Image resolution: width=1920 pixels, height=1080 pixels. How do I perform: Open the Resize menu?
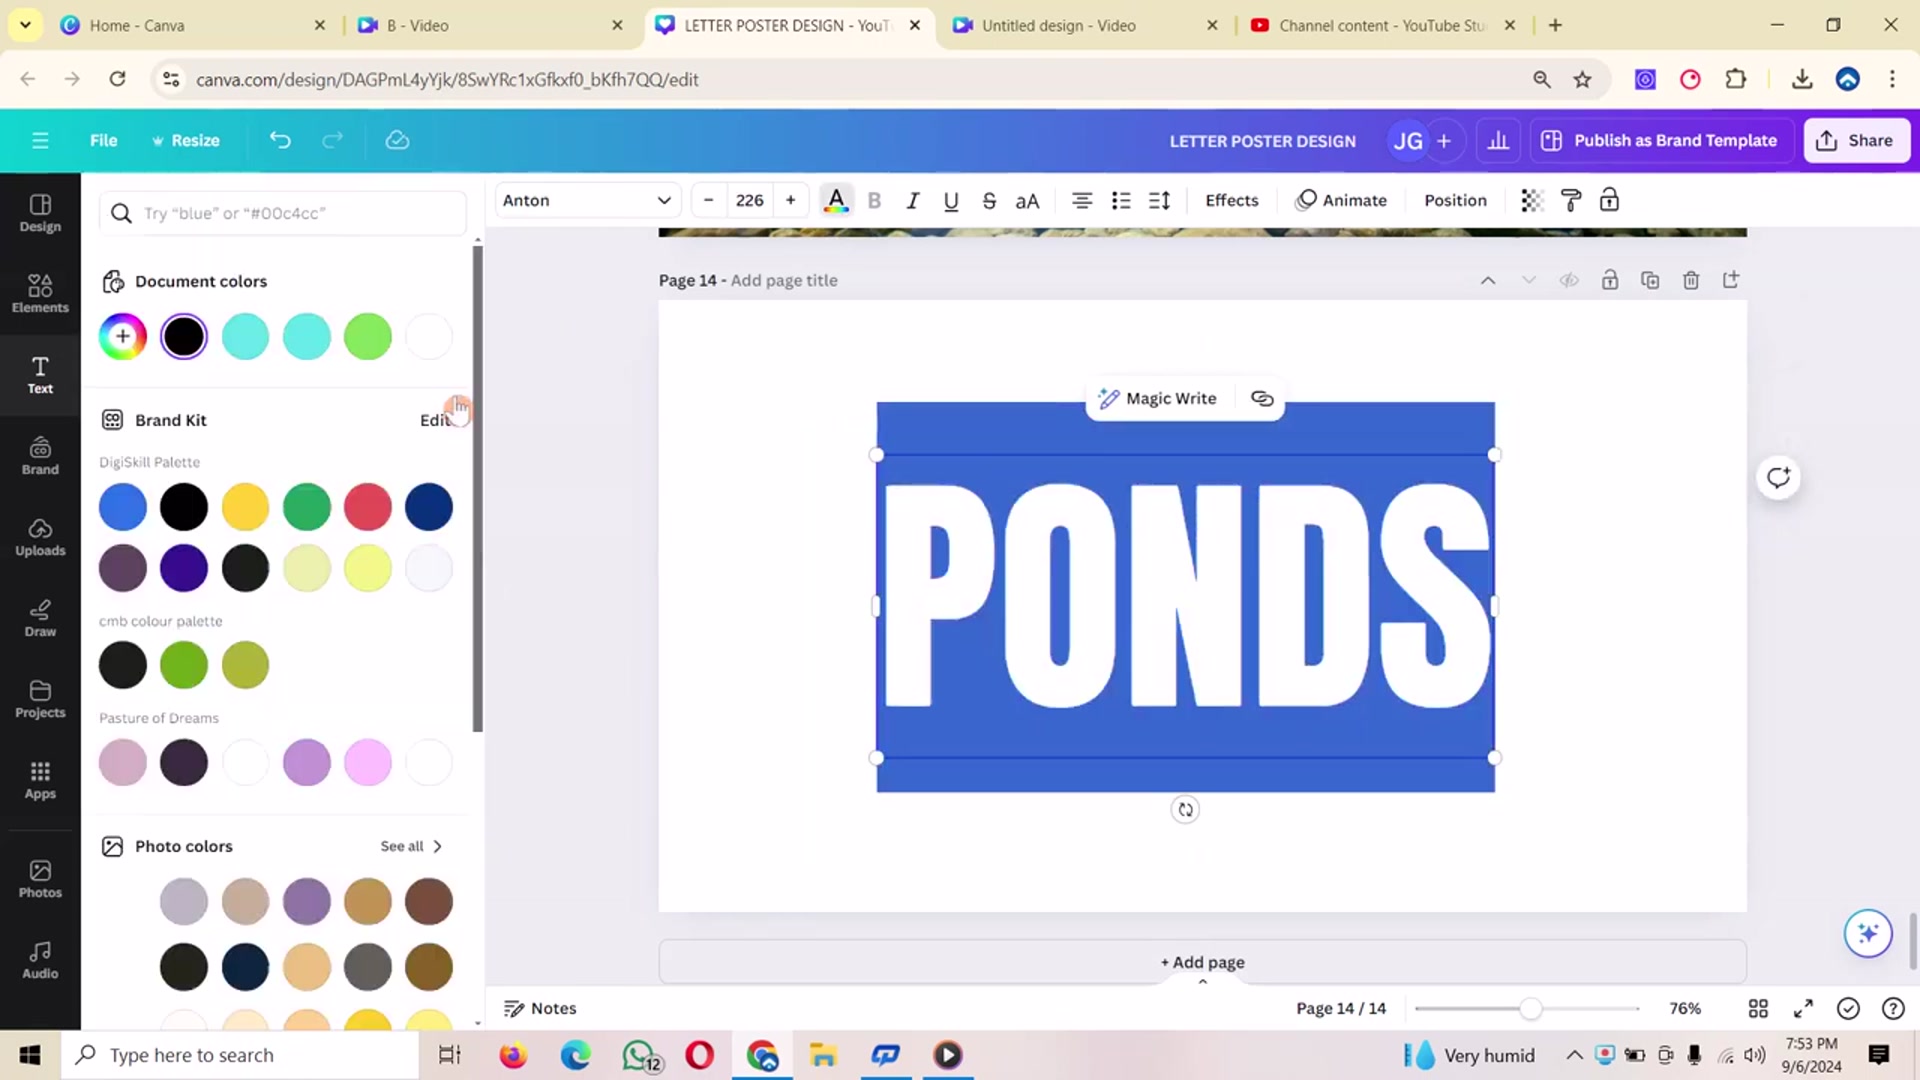coord(185,140)
